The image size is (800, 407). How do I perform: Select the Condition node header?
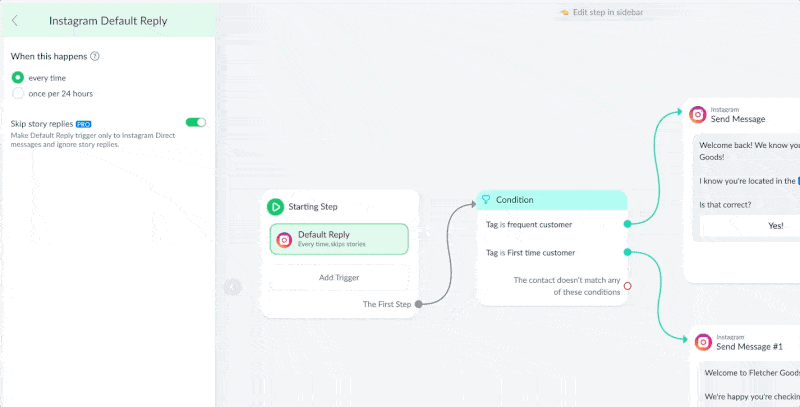pos(552,200)
